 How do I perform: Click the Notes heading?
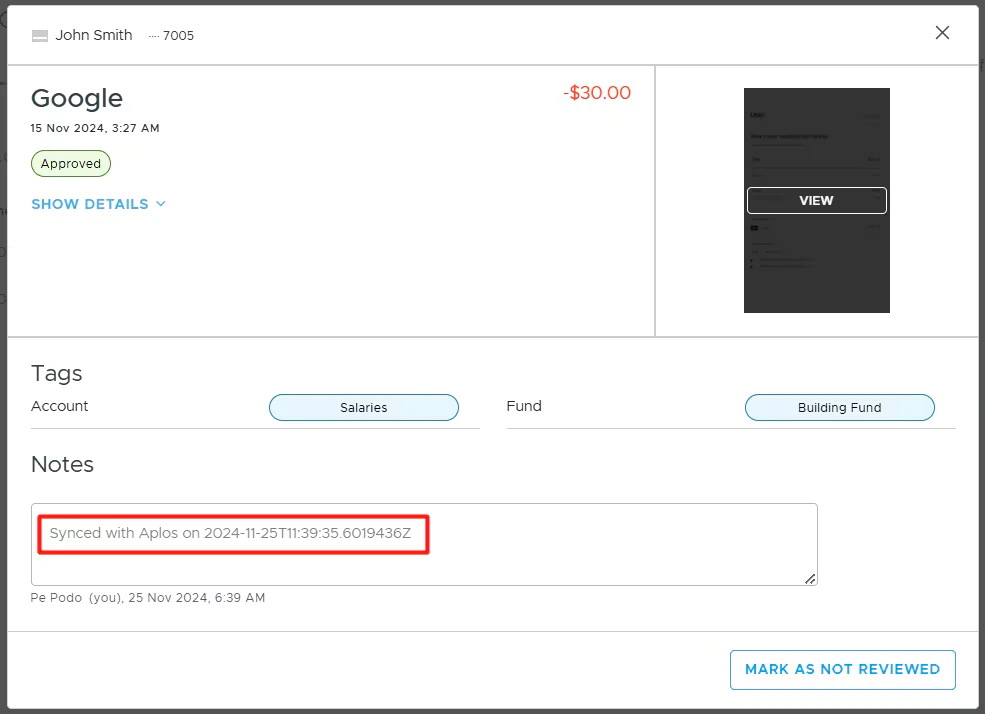point(62,465)
